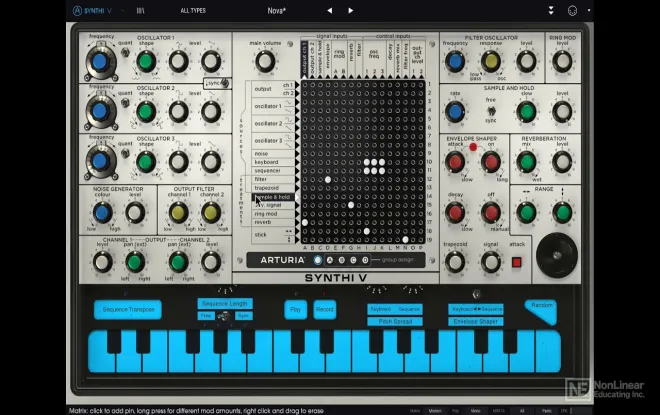This screenshot has height=415, width=660.
Task: Click the Sequence Transpose button
Action: pos(128,309)
